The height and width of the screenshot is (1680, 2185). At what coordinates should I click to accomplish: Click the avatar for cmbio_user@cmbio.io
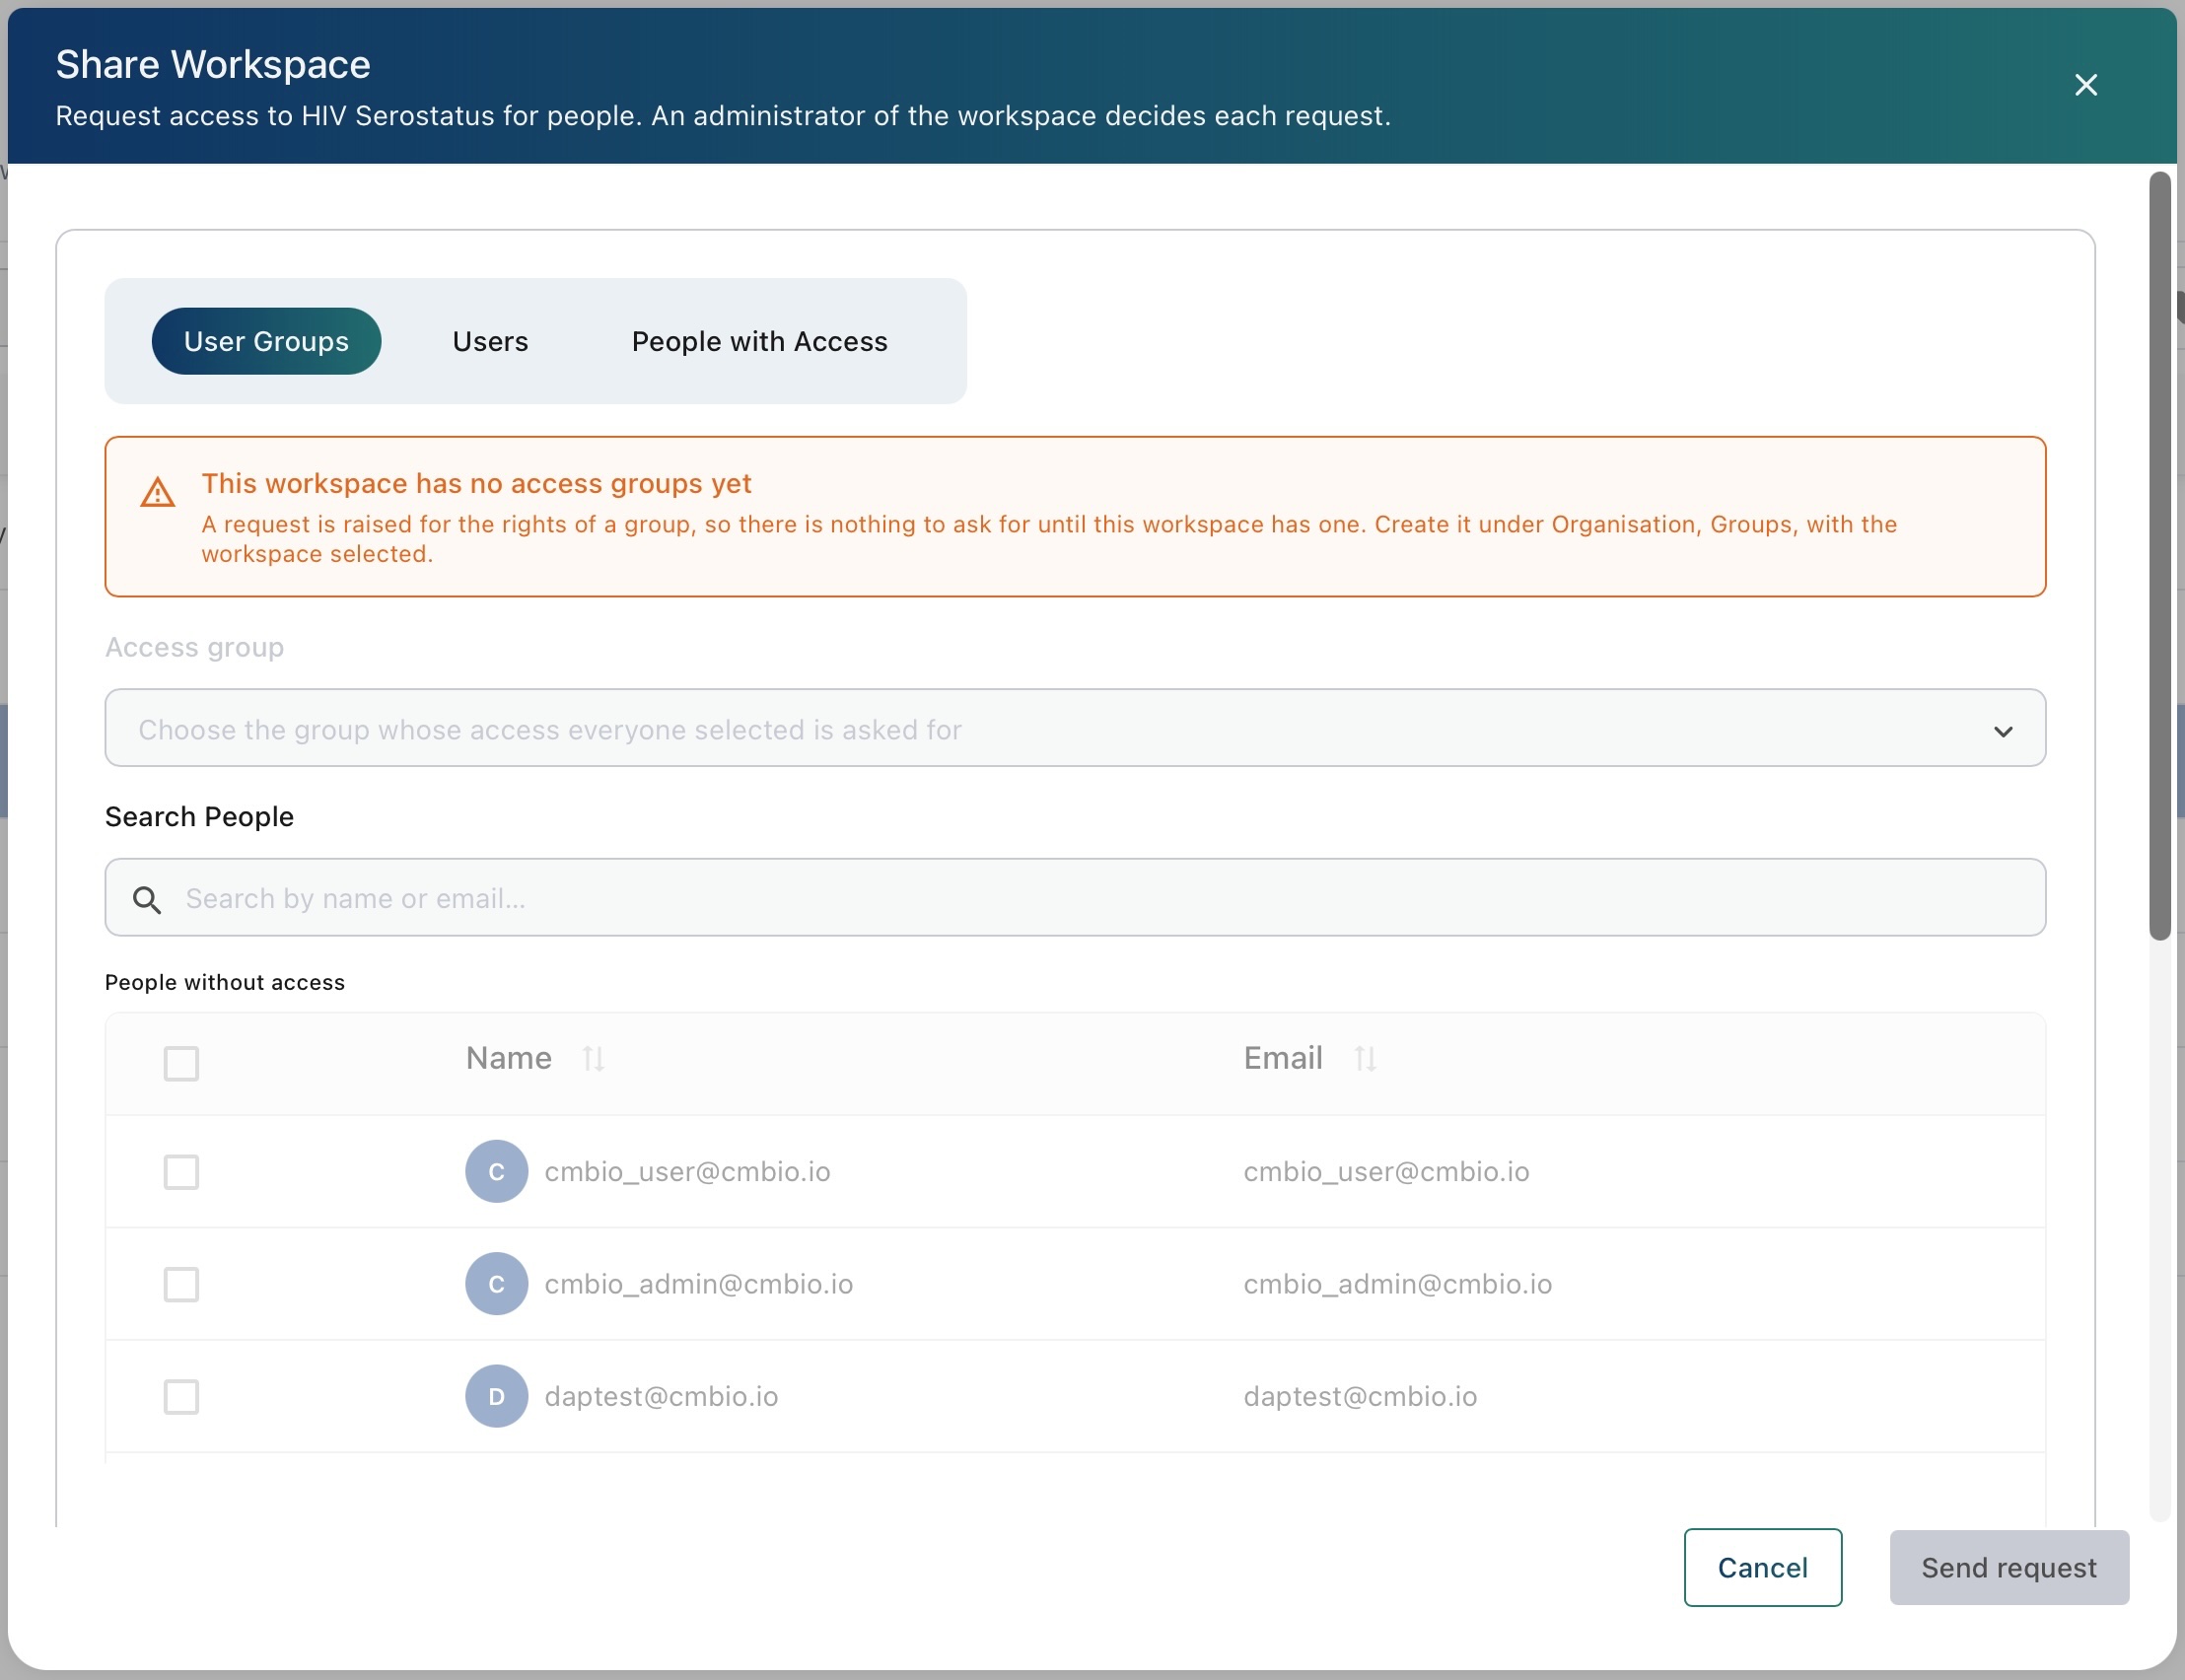tap(496, 1171)
